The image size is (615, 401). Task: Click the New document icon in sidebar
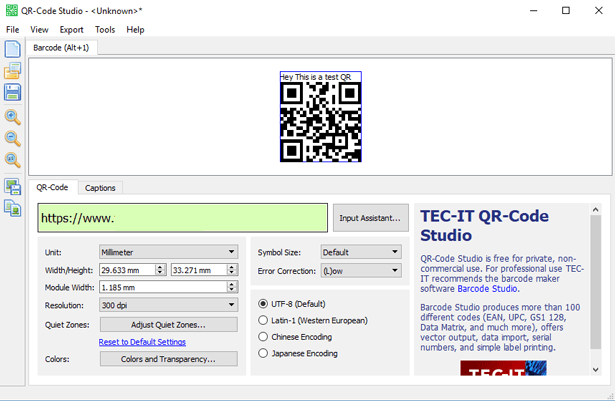point(12,49)
